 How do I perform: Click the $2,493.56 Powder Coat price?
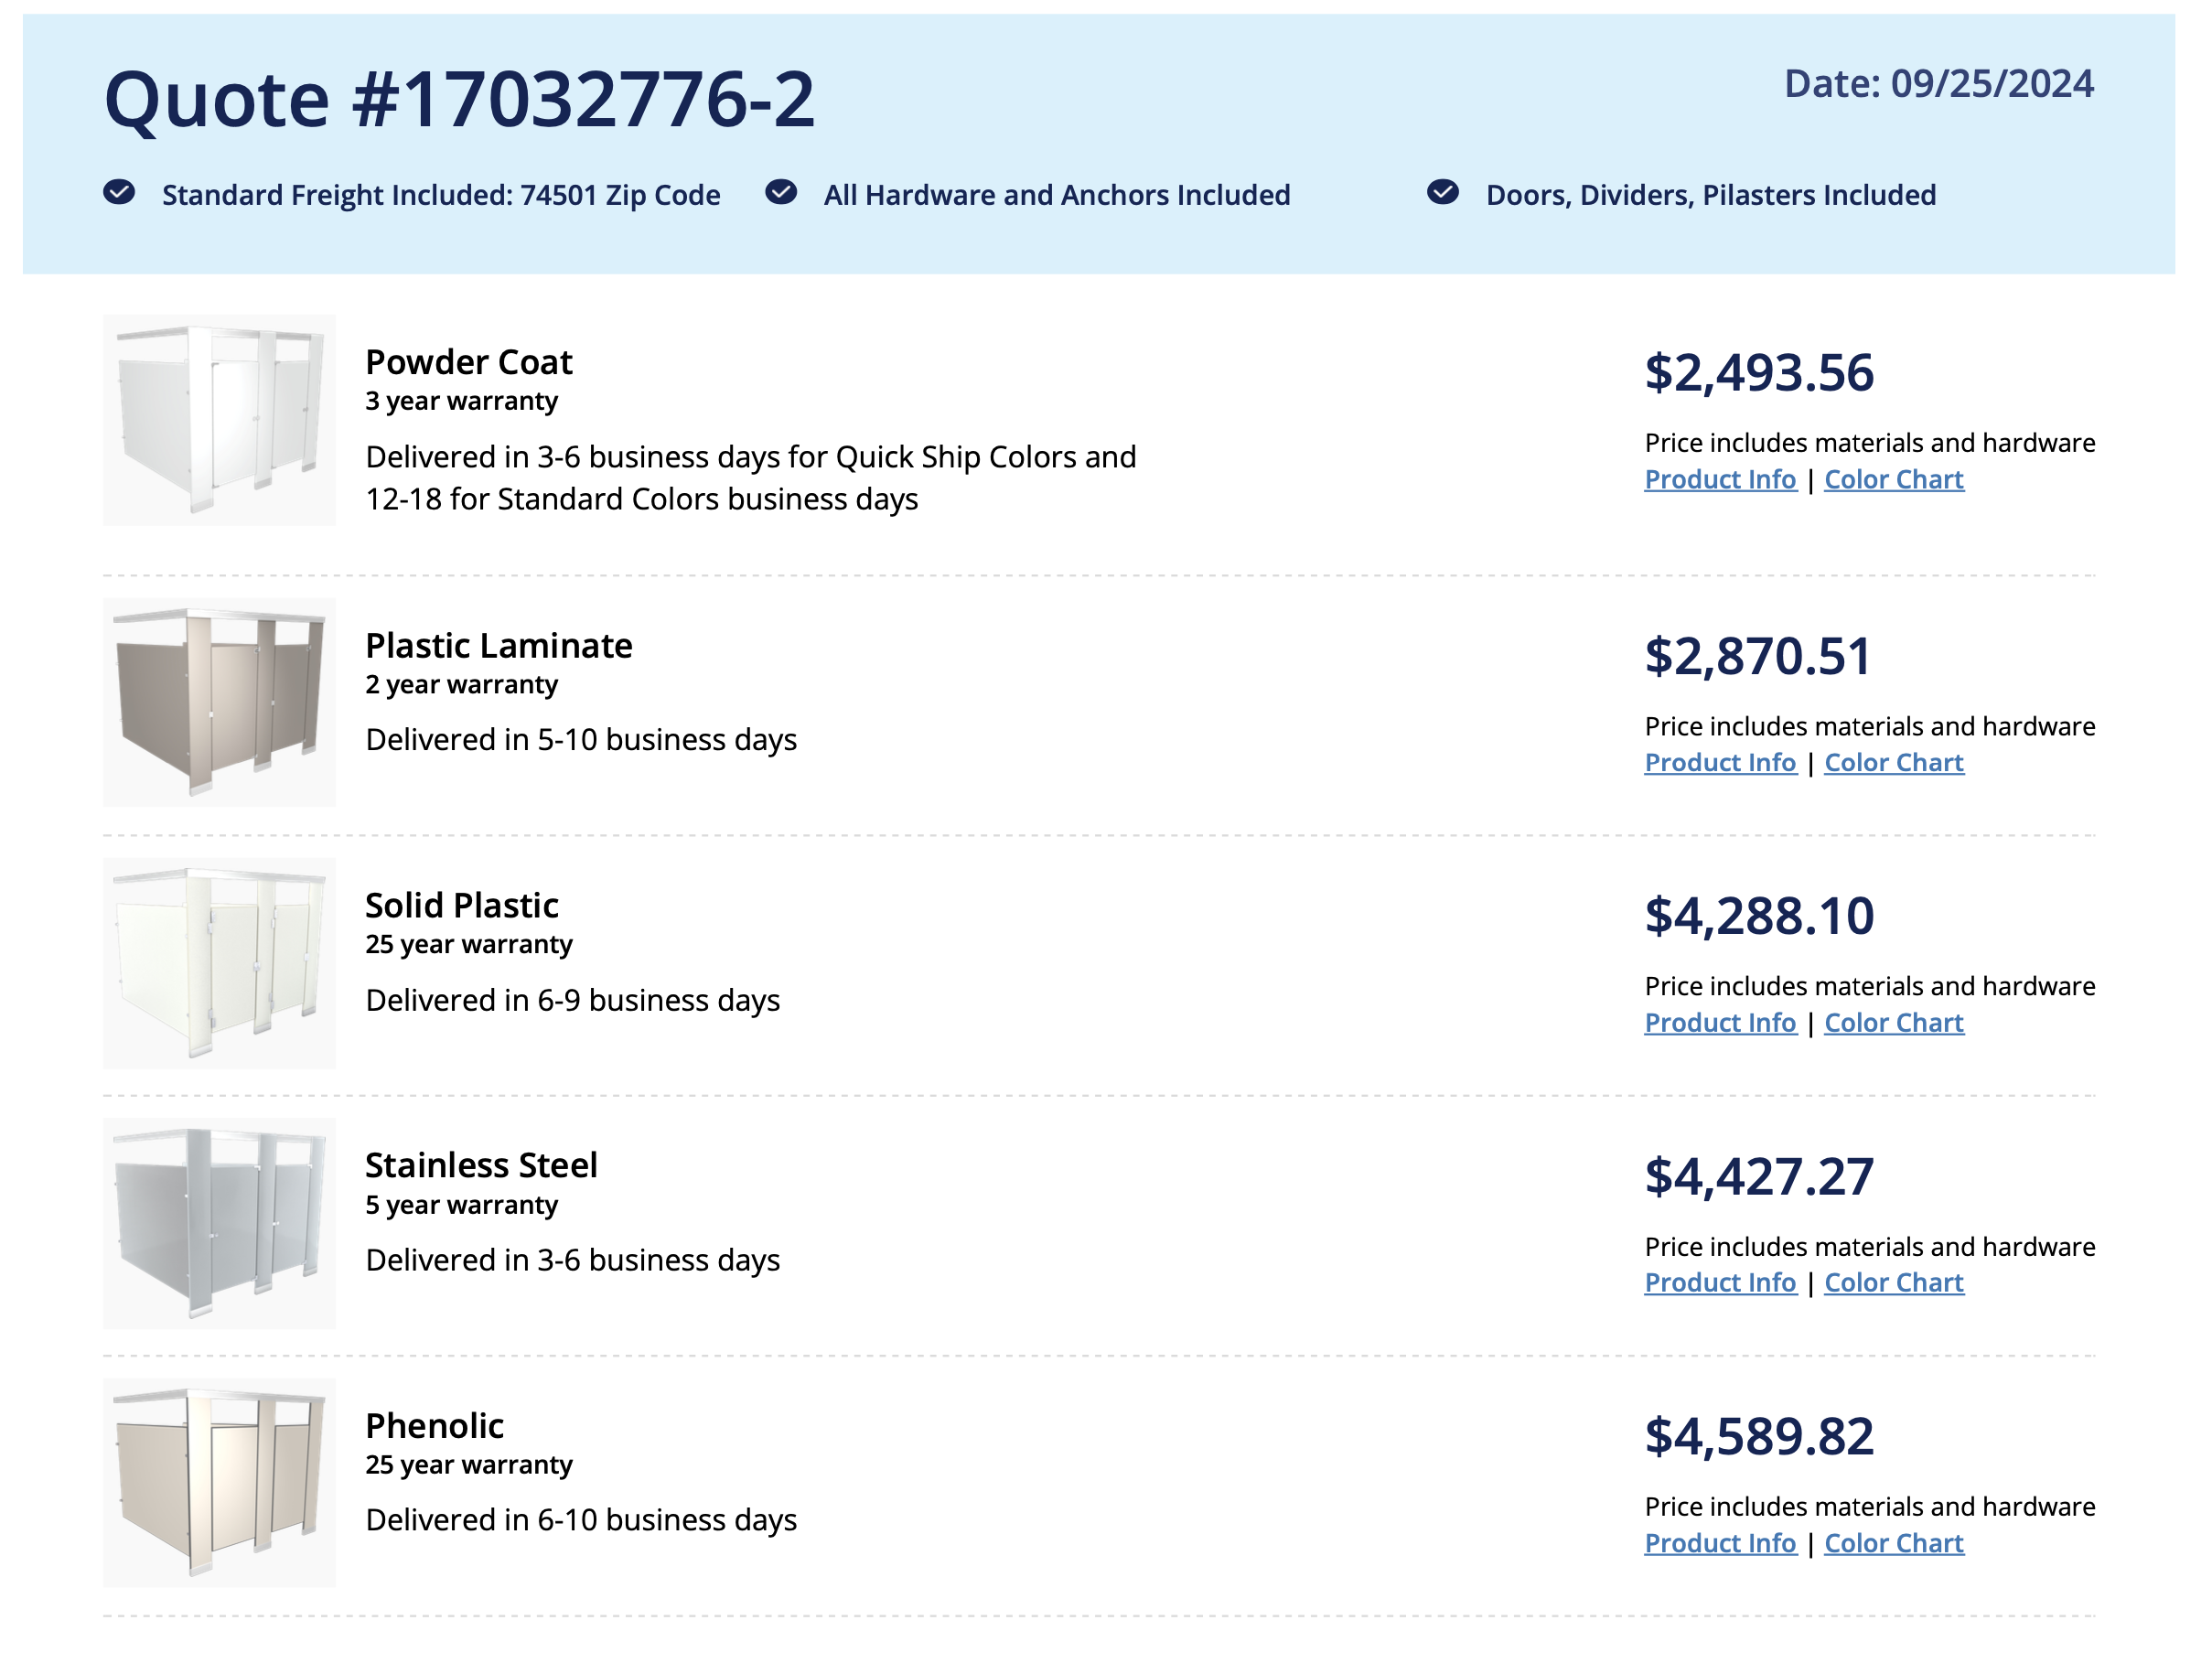coord(1759,373)
